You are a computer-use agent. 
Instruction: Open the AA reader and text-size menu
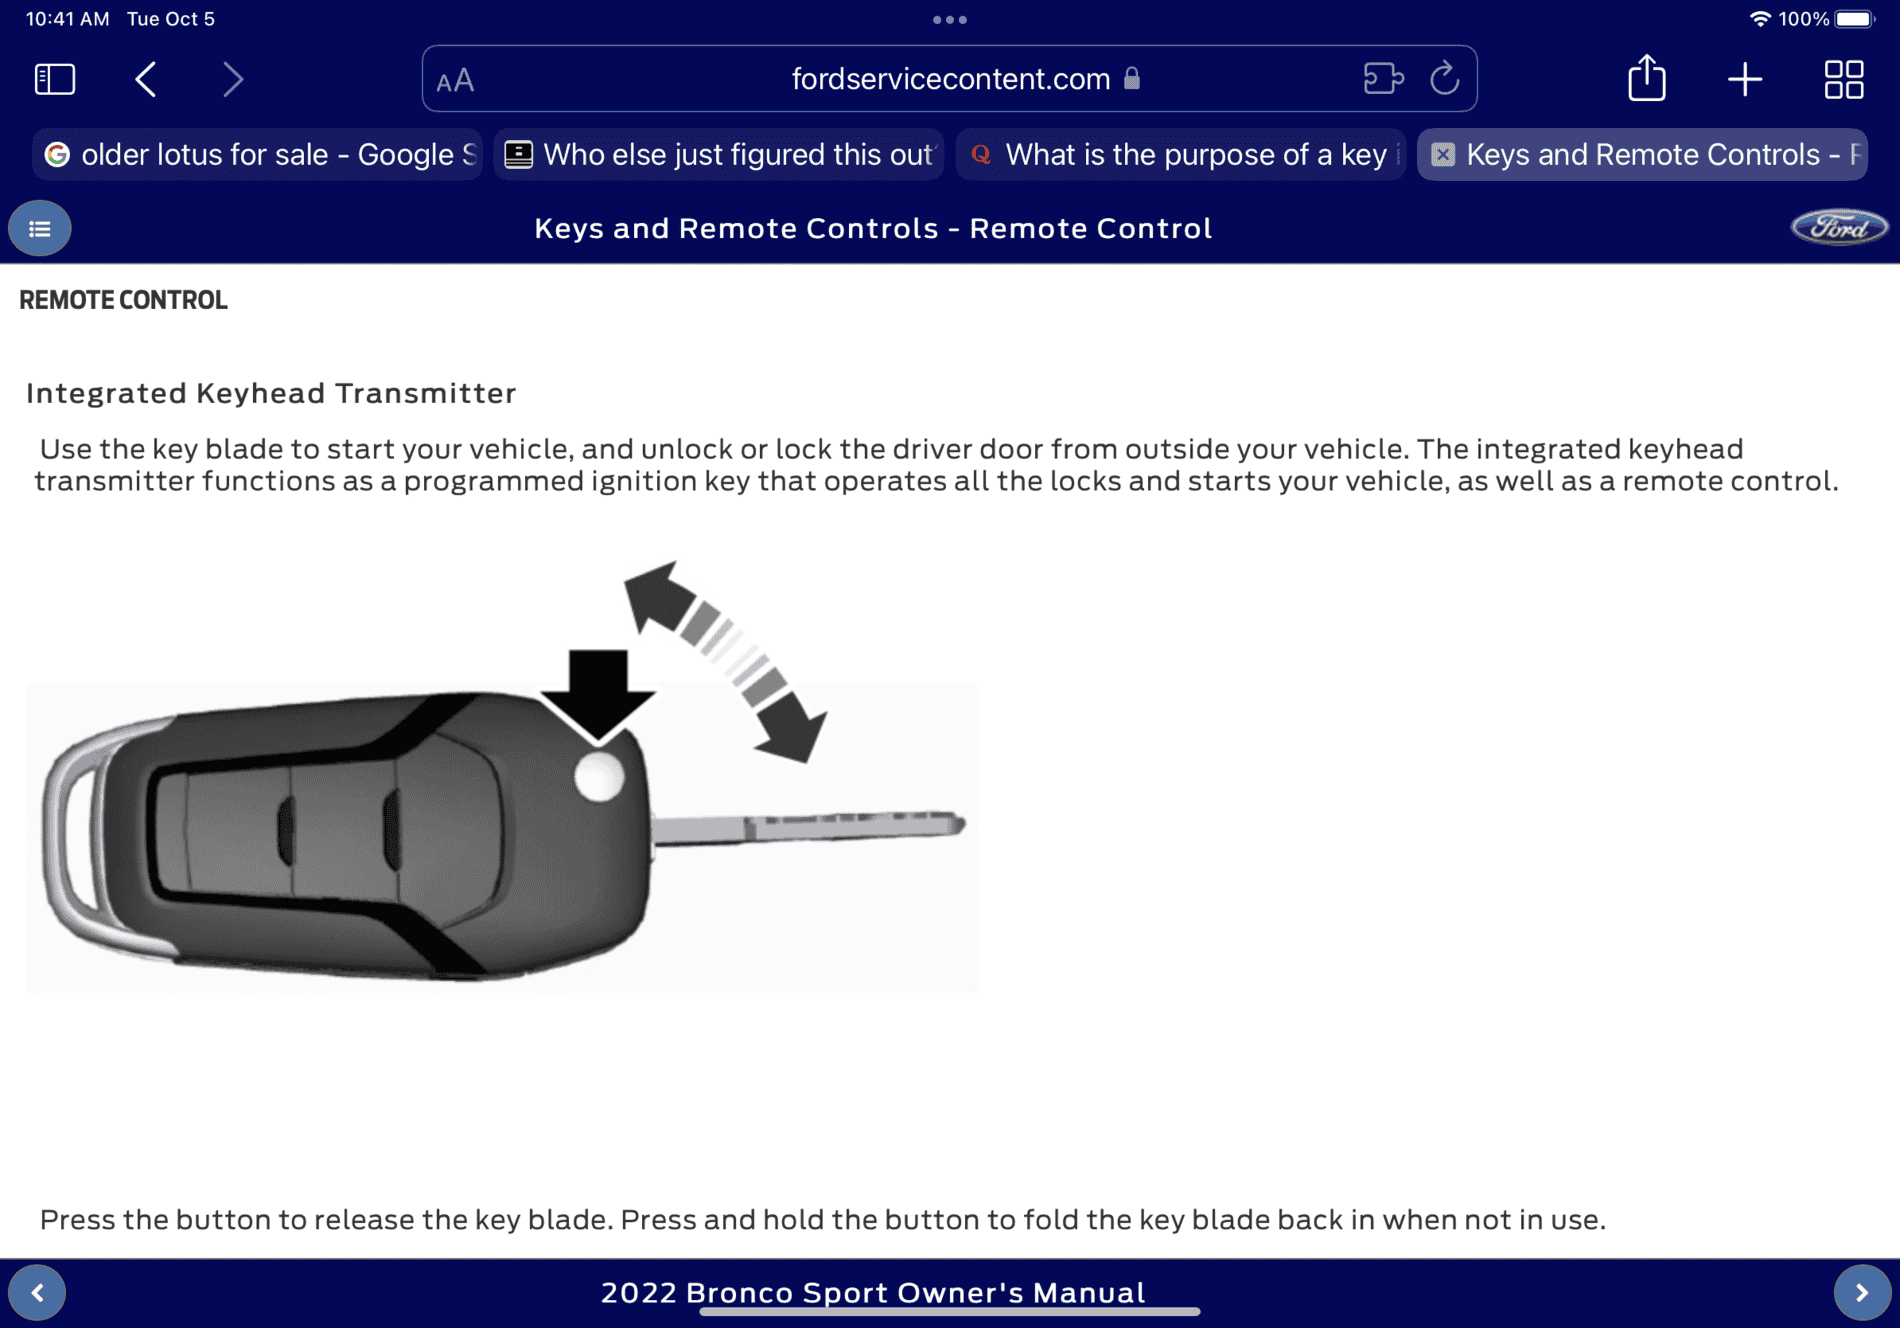455,80
